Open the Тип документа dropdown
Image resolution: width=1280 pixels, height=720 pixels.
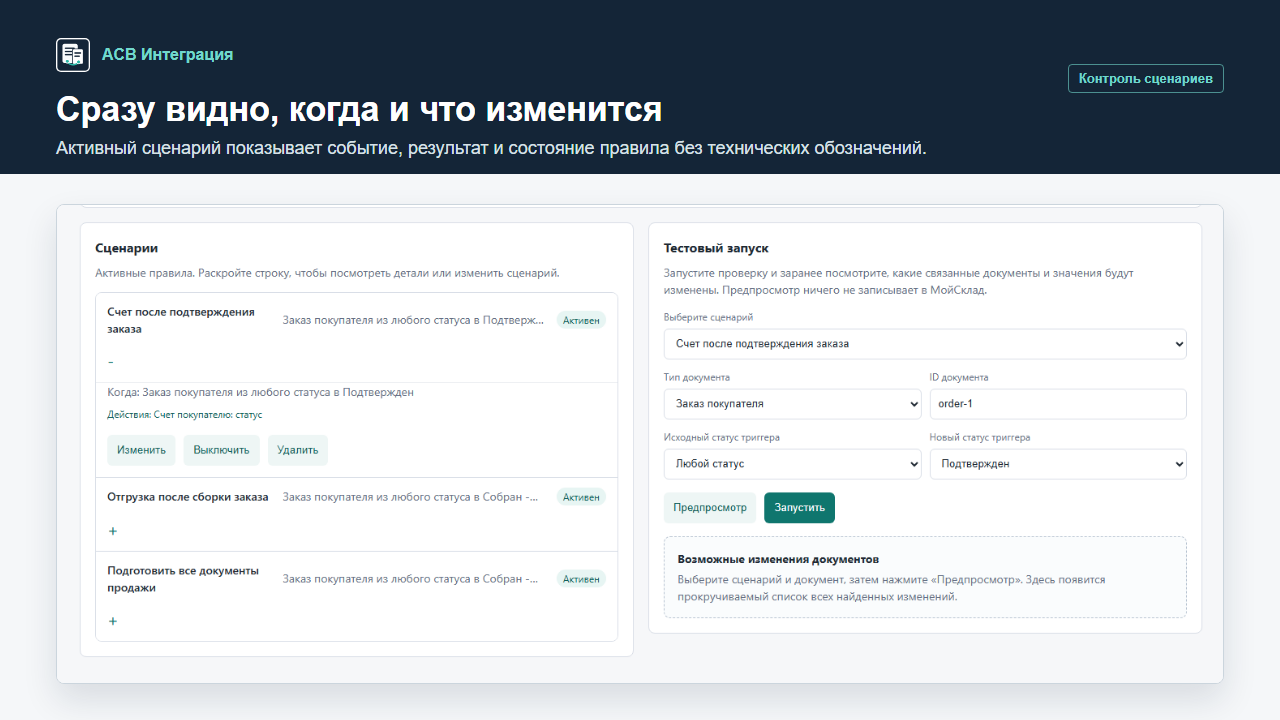point(792,404)
